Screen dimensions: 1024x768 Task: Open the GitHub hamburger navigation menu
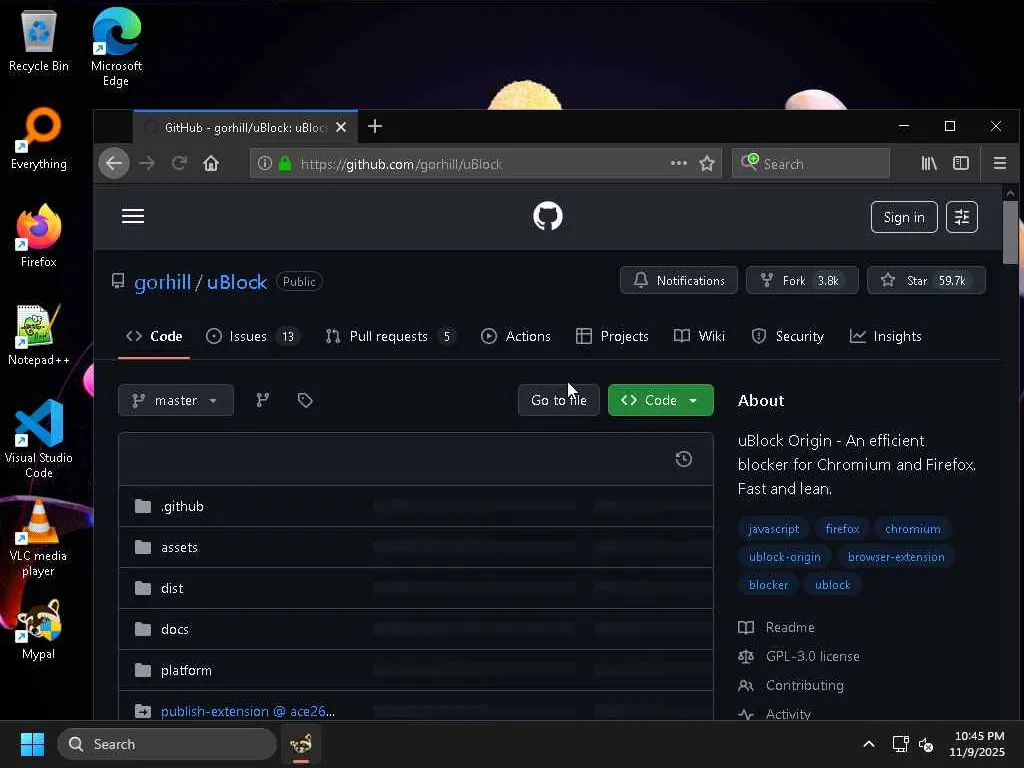tap(133, 216)
